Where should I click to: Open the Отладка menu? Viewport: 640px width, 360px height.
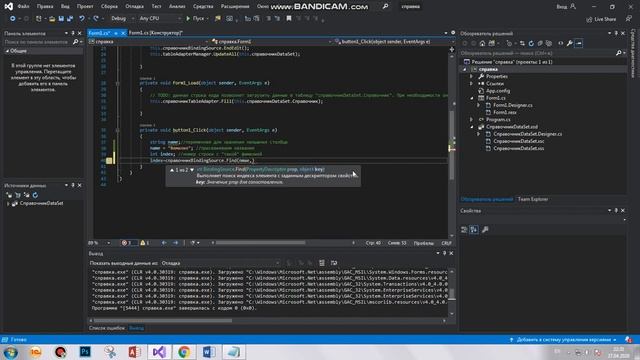(x=134, y=7)
